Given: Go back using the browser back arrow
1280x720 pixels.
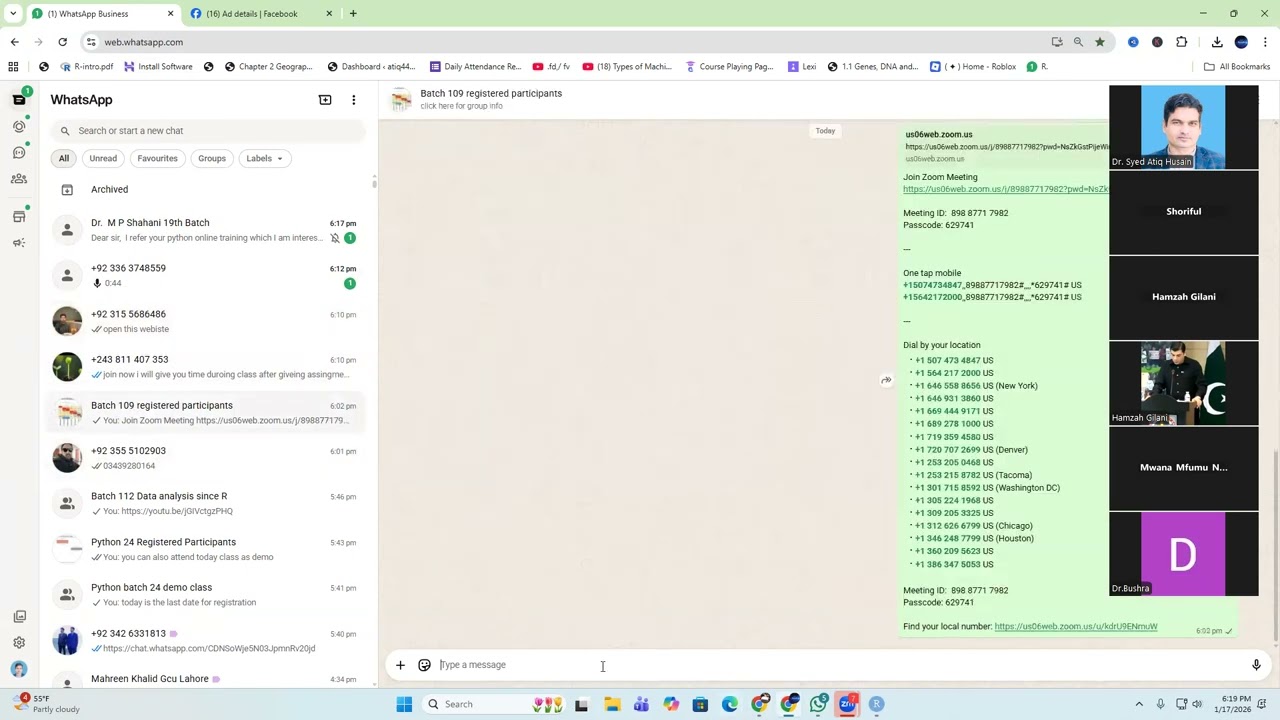Looking at the screenshot, I should click(x=14, y=42).
